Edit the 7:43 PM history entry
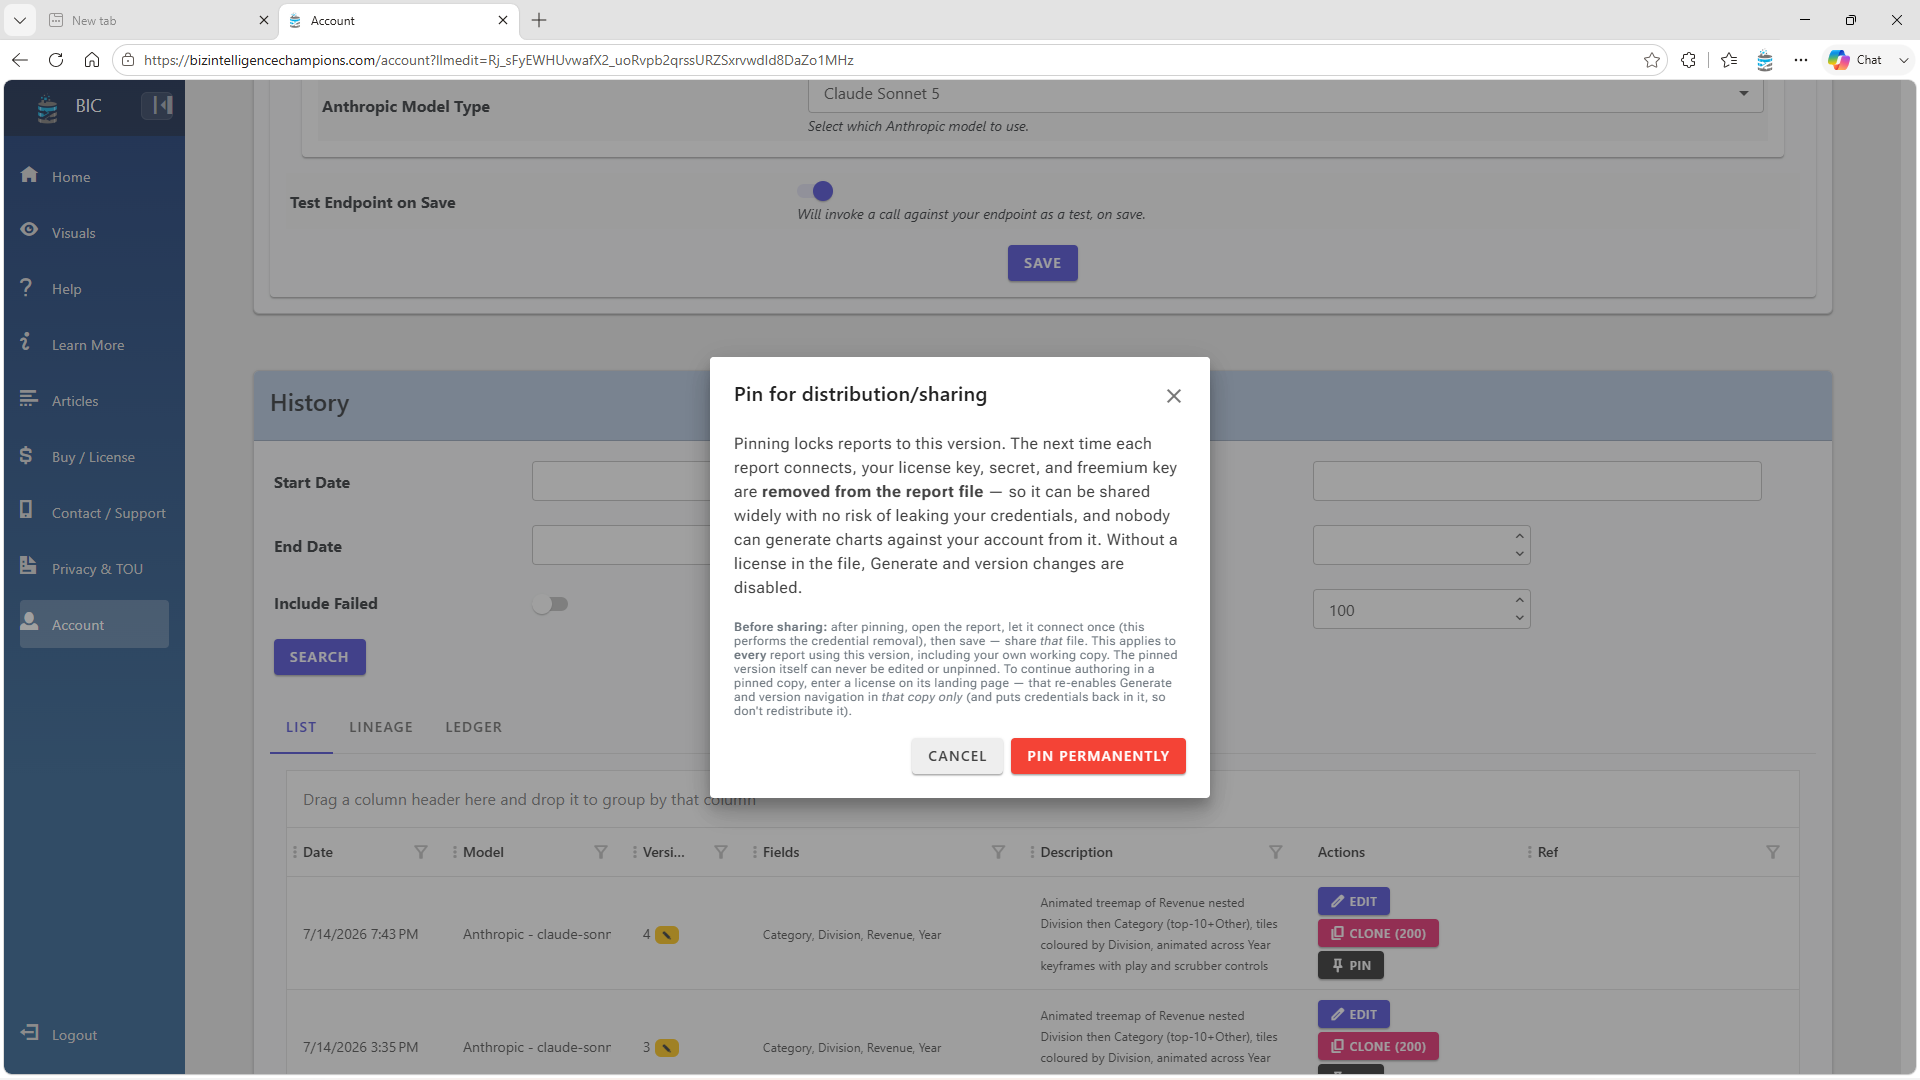The height and width of the screenshot is (1080, 1920). [x=1353, y=901]
